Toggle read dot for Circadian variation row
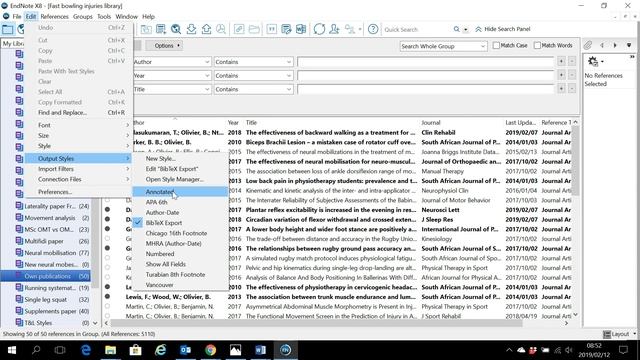Viewport: 640px width, 360px height. [107, 219]
